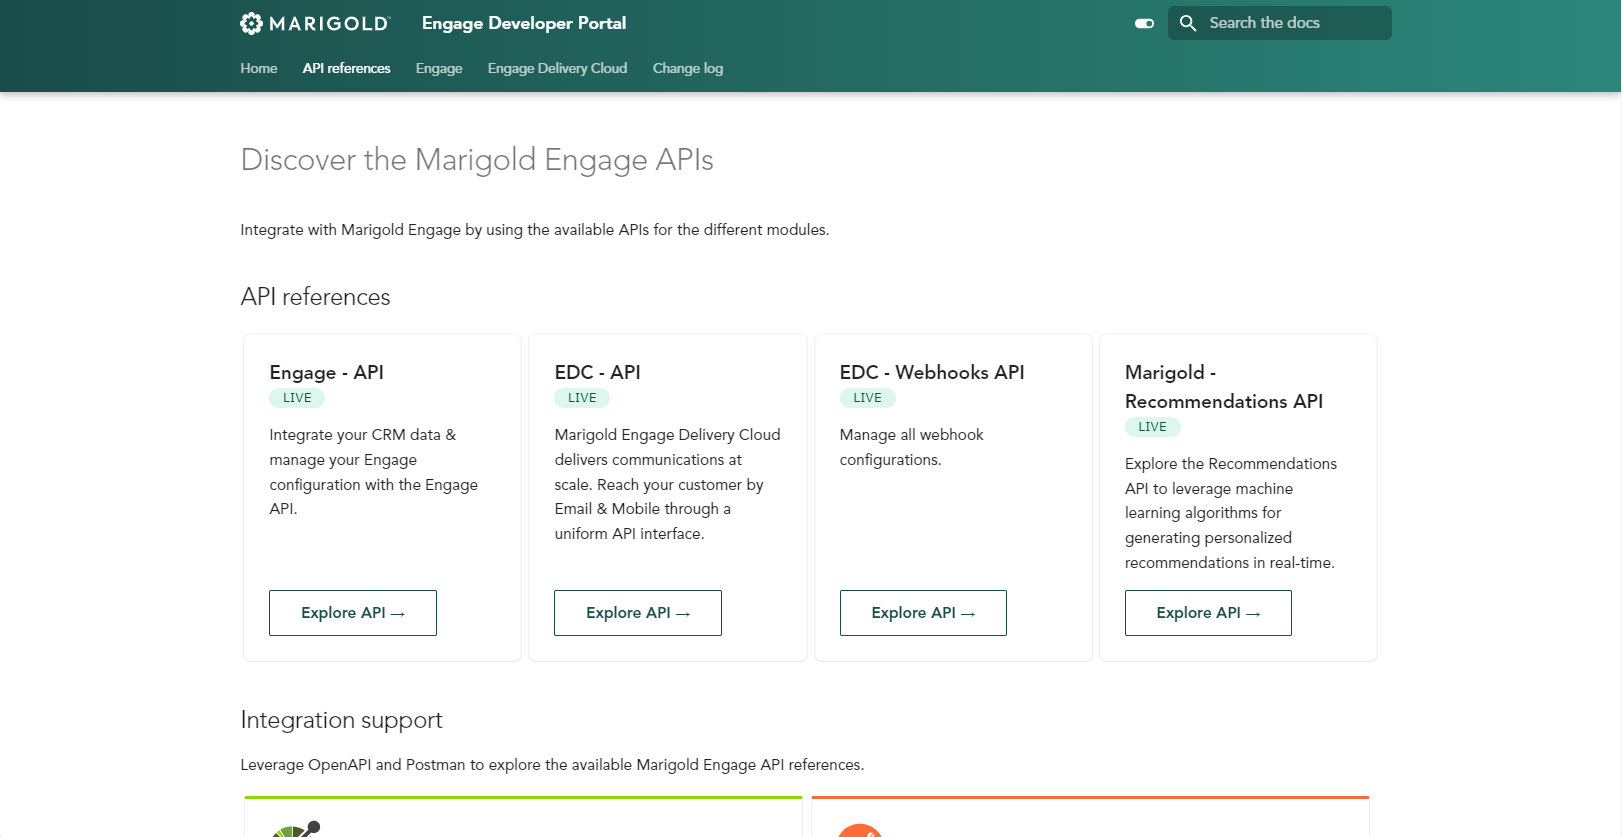Click the Marigold - Recommendations API heading

point(1223,387)
